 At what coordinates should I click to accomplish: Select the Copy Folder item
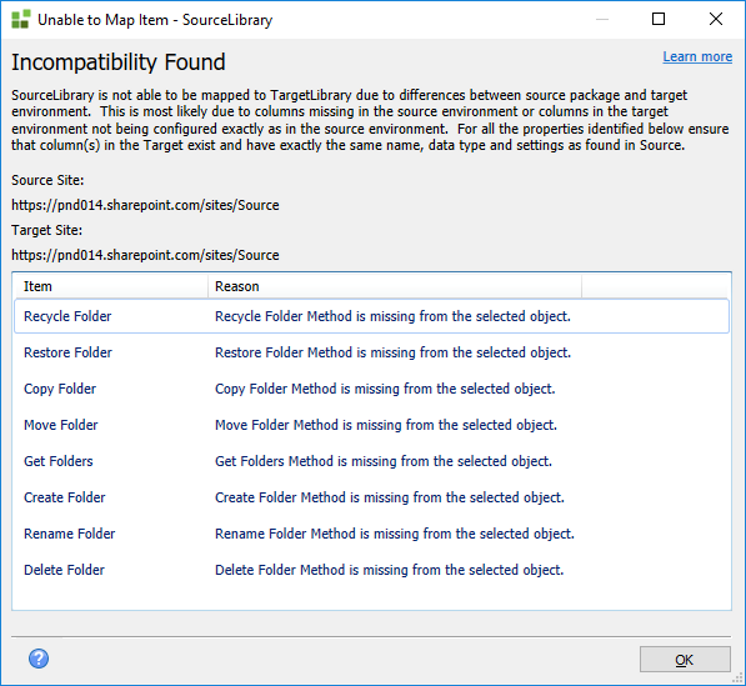[60, 389]
